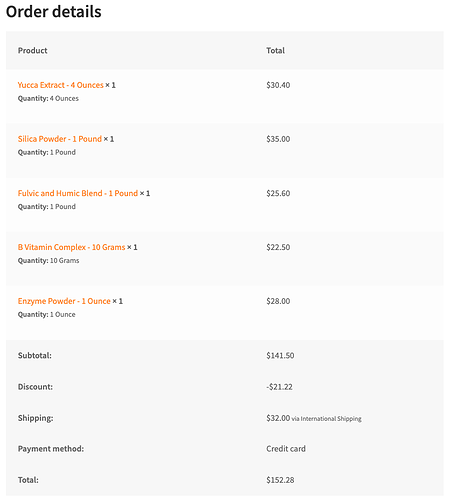This screenshot has height=500, width=449.
Task: Select the $35.00 Silica Powder price
Action: click(278, 139)
